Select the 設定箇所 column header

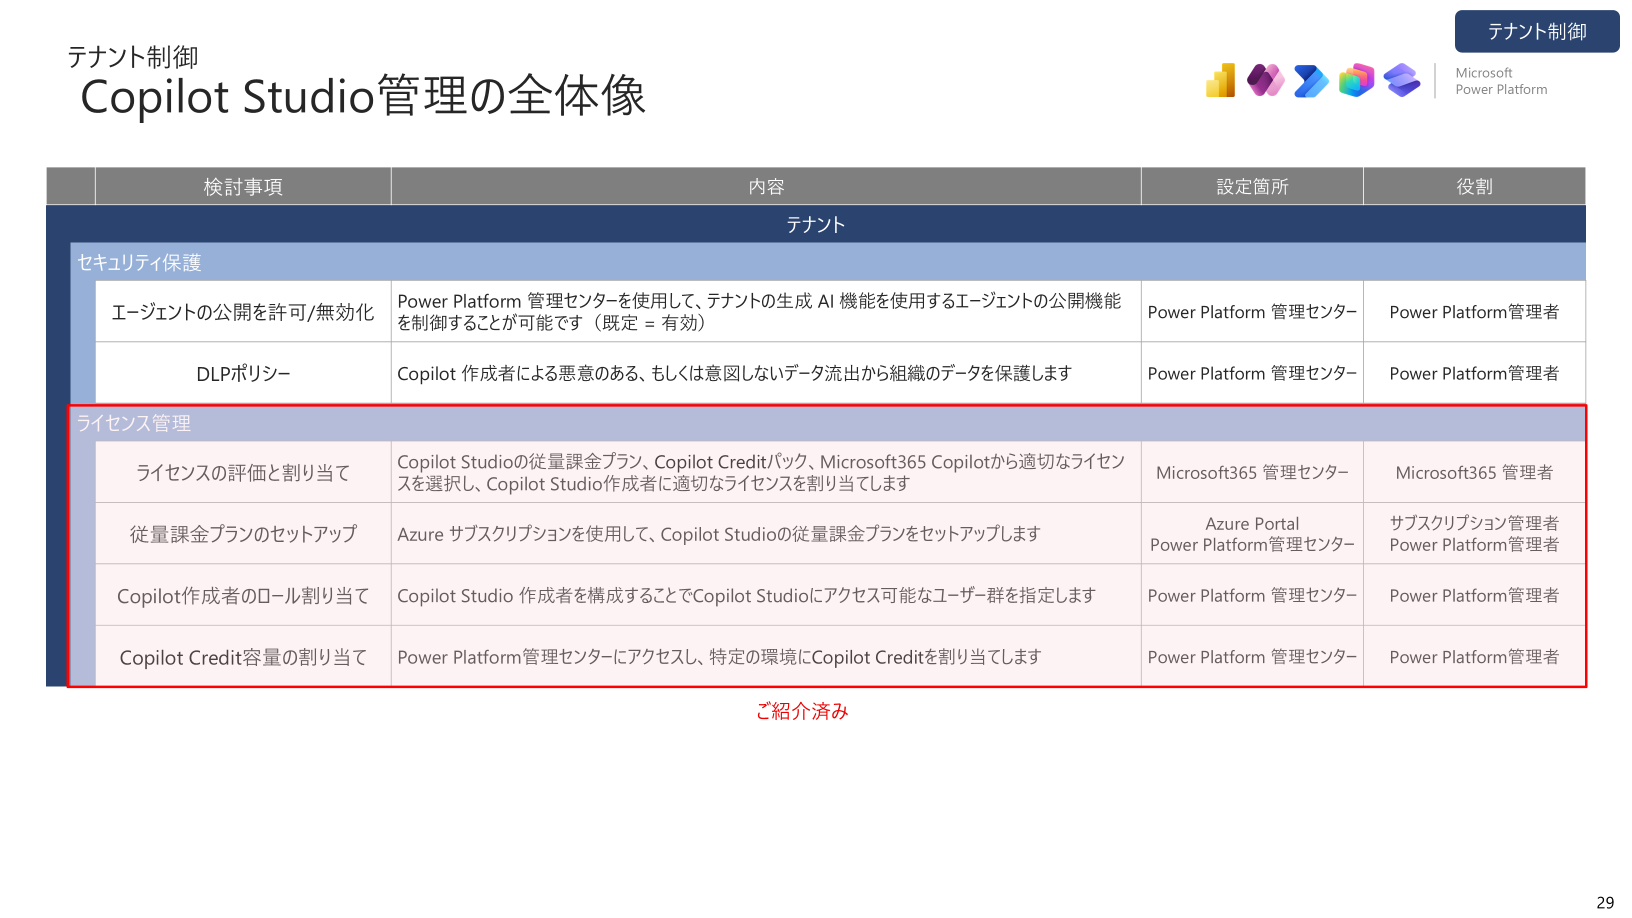[x=1252, y=187]
